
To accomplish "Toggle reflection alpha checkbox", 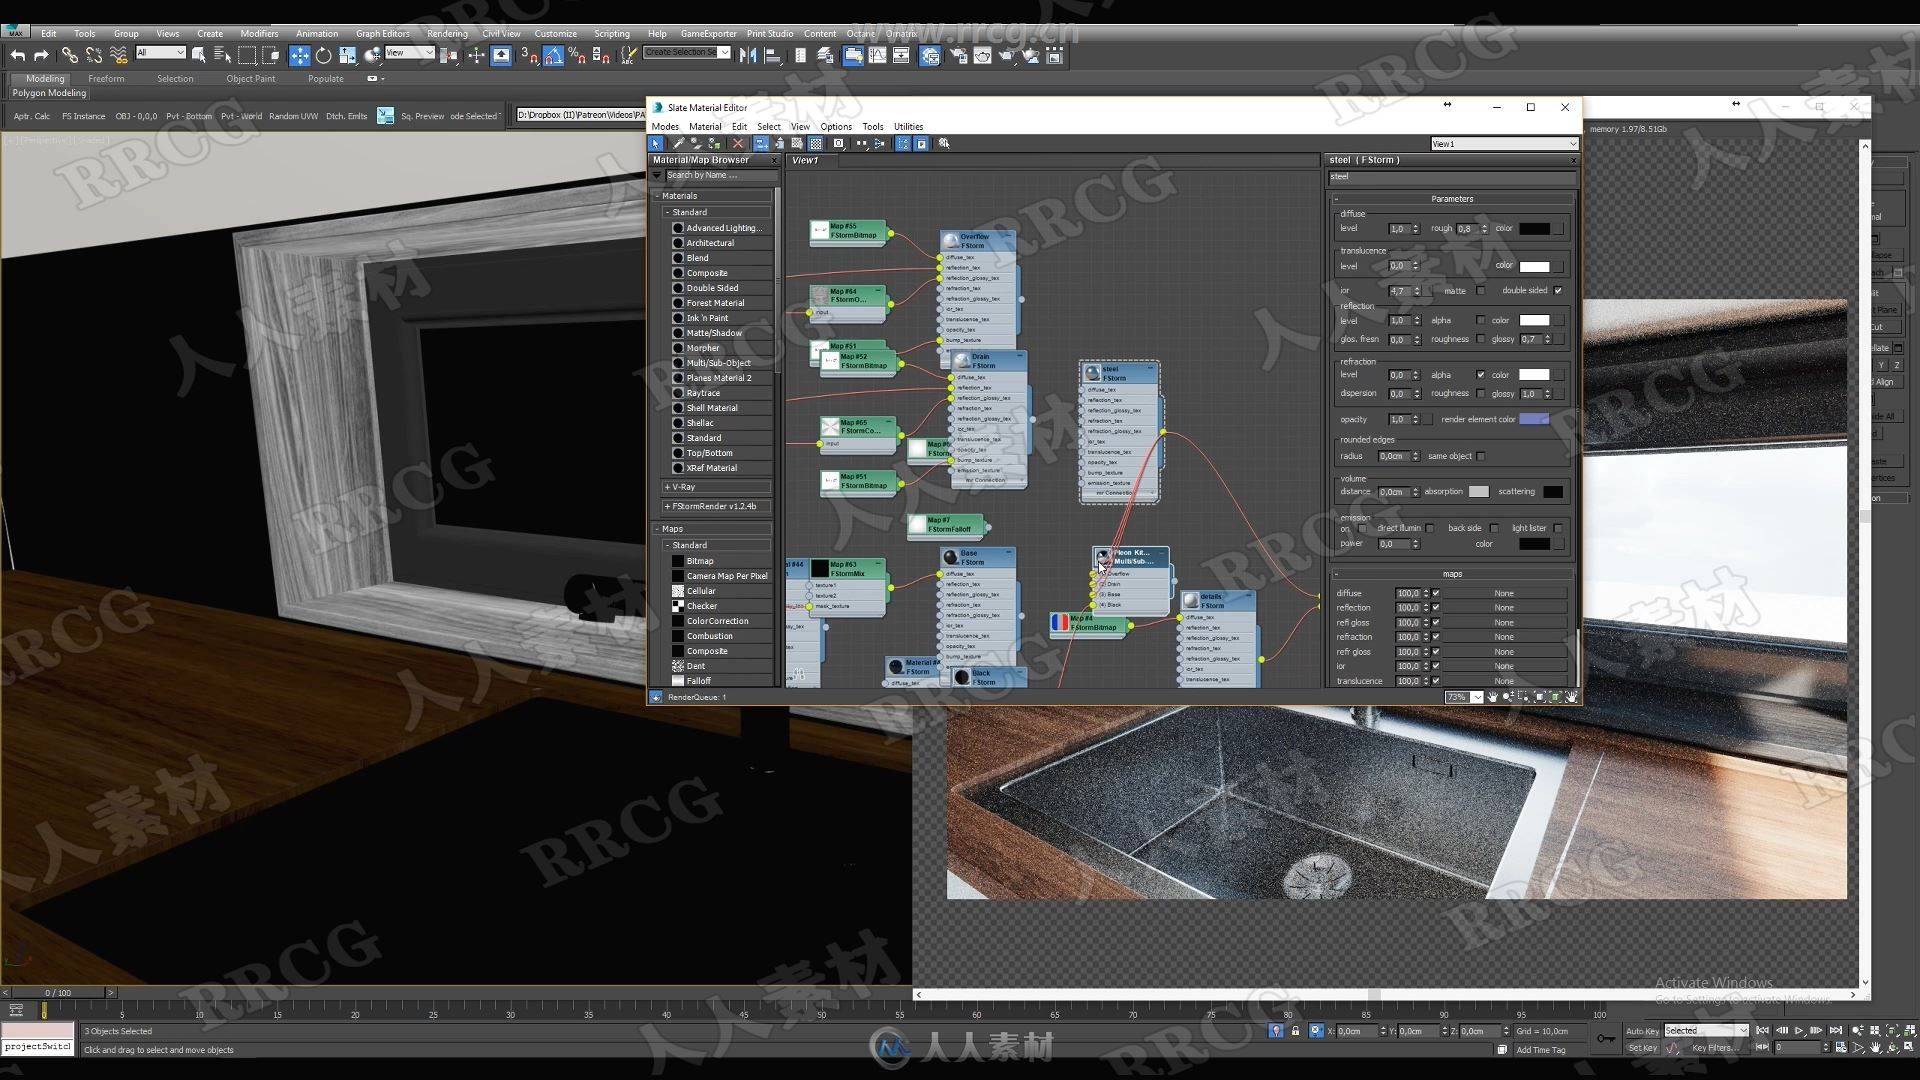I will pos(1481,320).
